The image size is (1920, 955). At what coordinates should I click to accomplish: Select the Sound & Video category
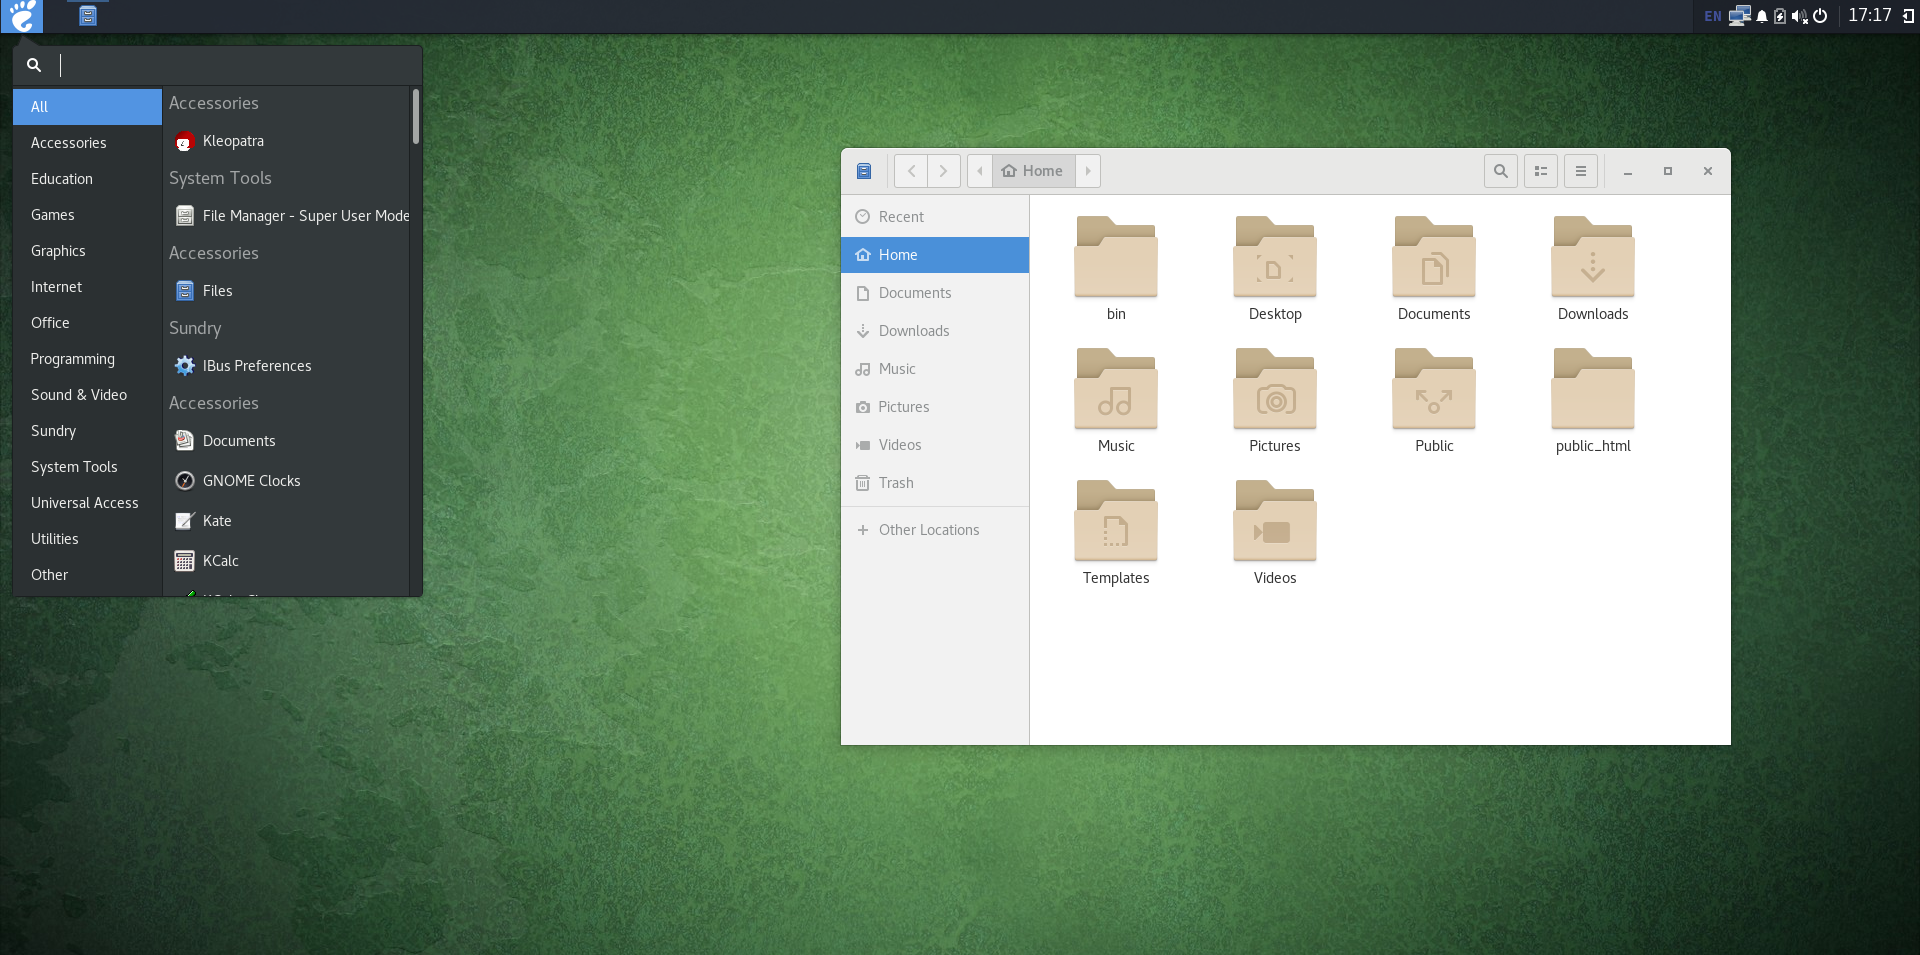click(x=79, y=395)
